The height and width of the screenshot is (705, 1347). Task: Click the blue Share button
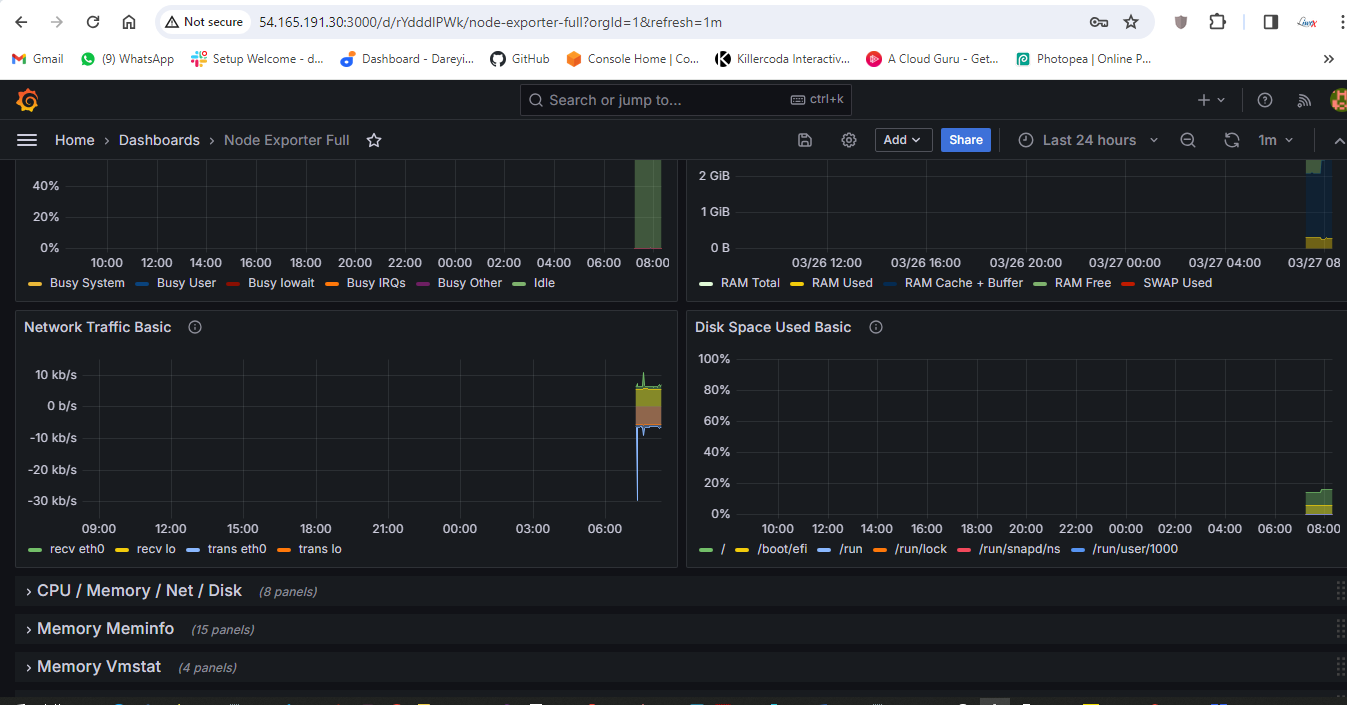965,140
